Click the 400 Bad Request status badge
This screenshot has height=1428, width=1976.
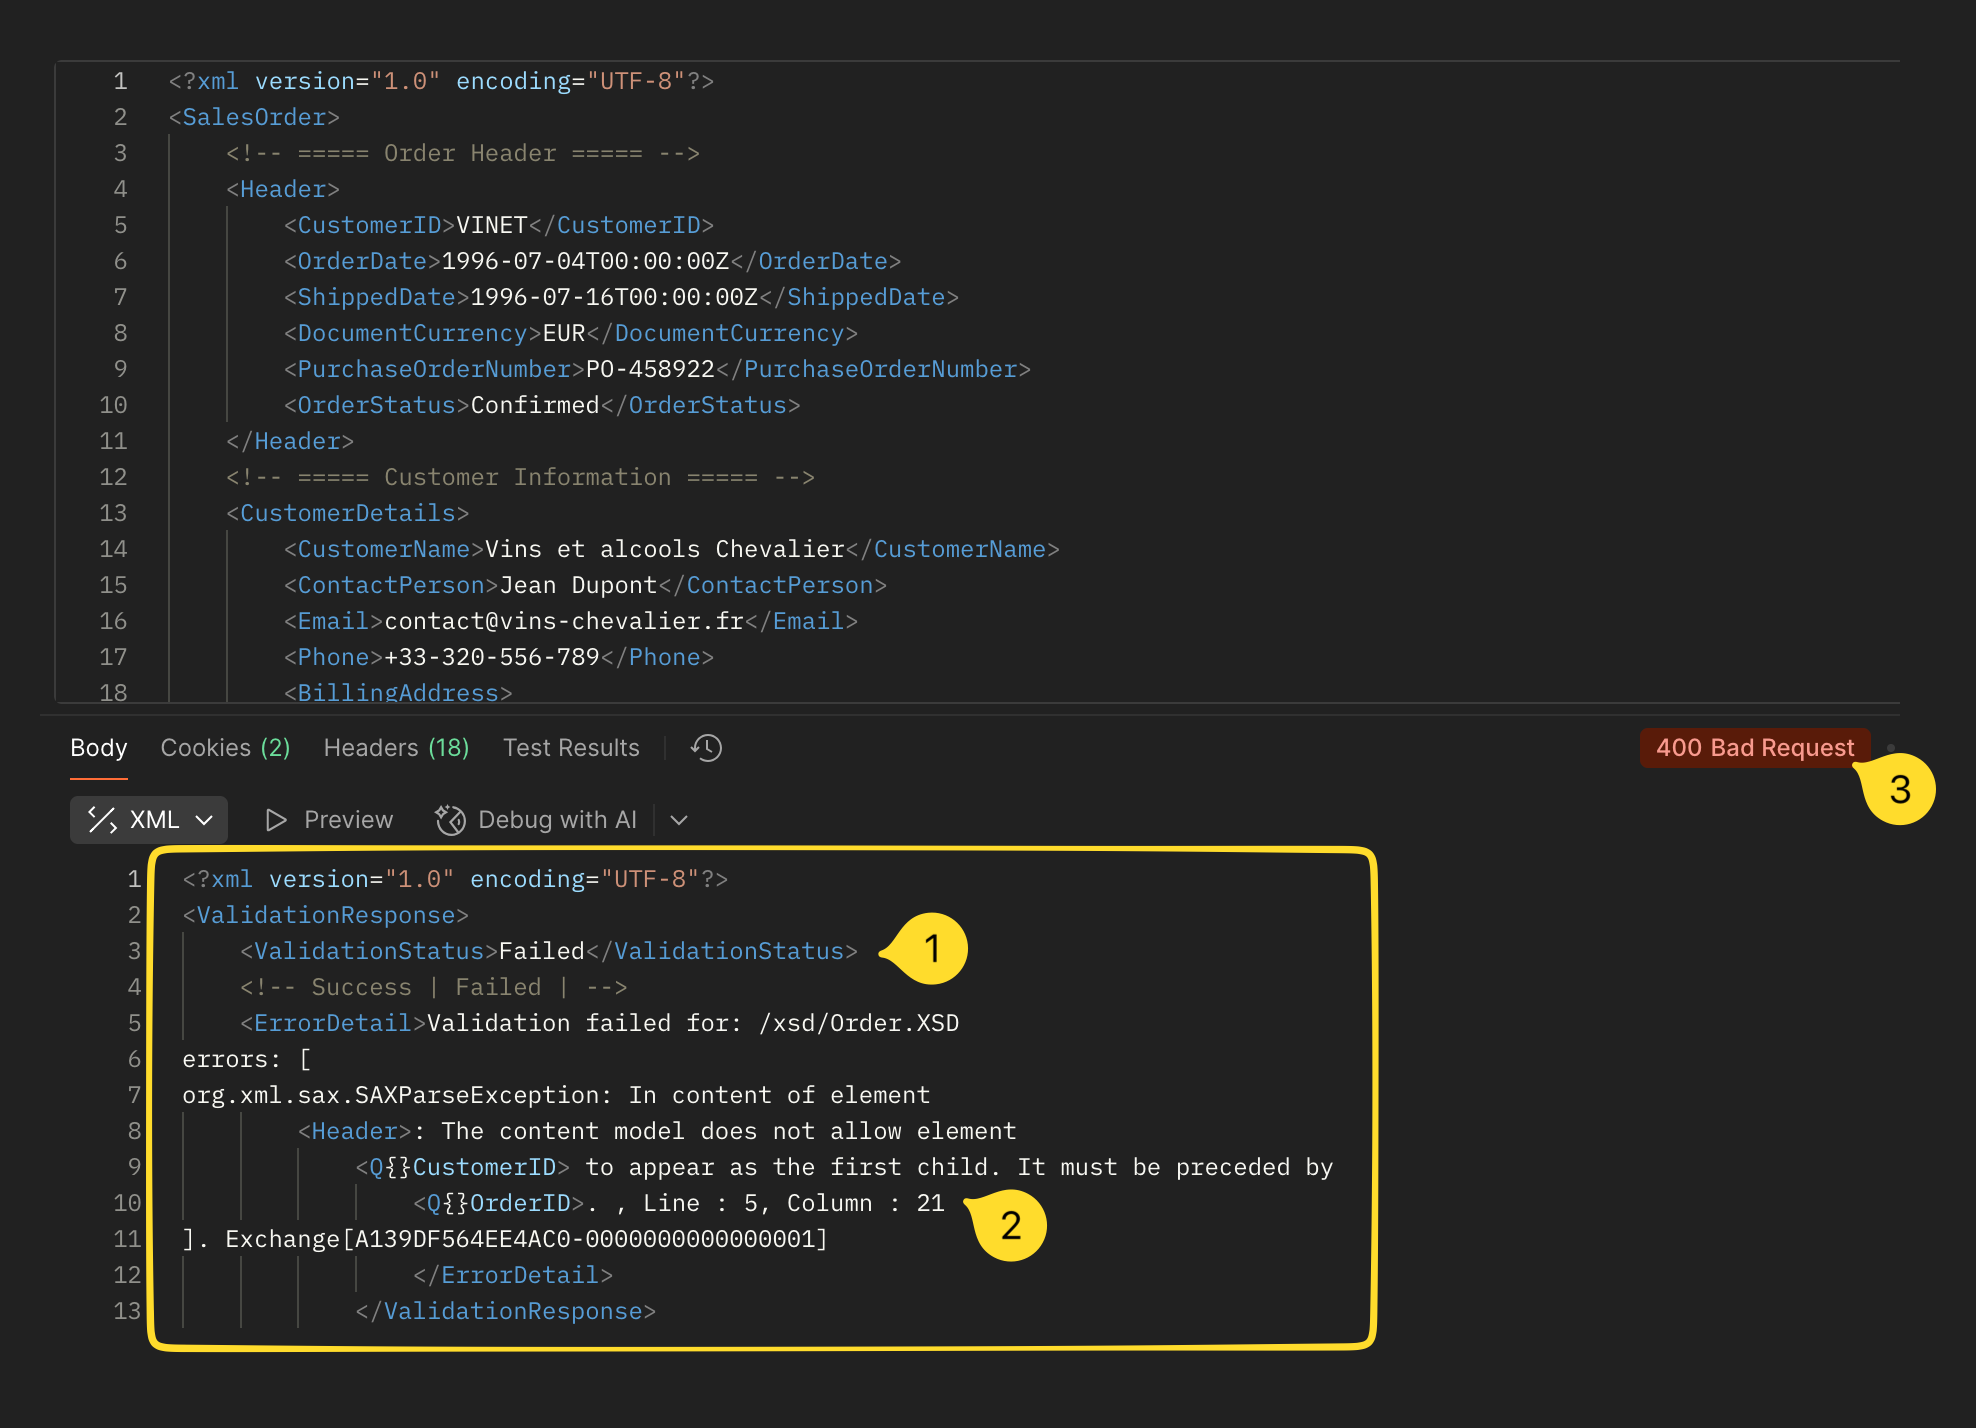pyautogui.click(x=1755, y=747)
